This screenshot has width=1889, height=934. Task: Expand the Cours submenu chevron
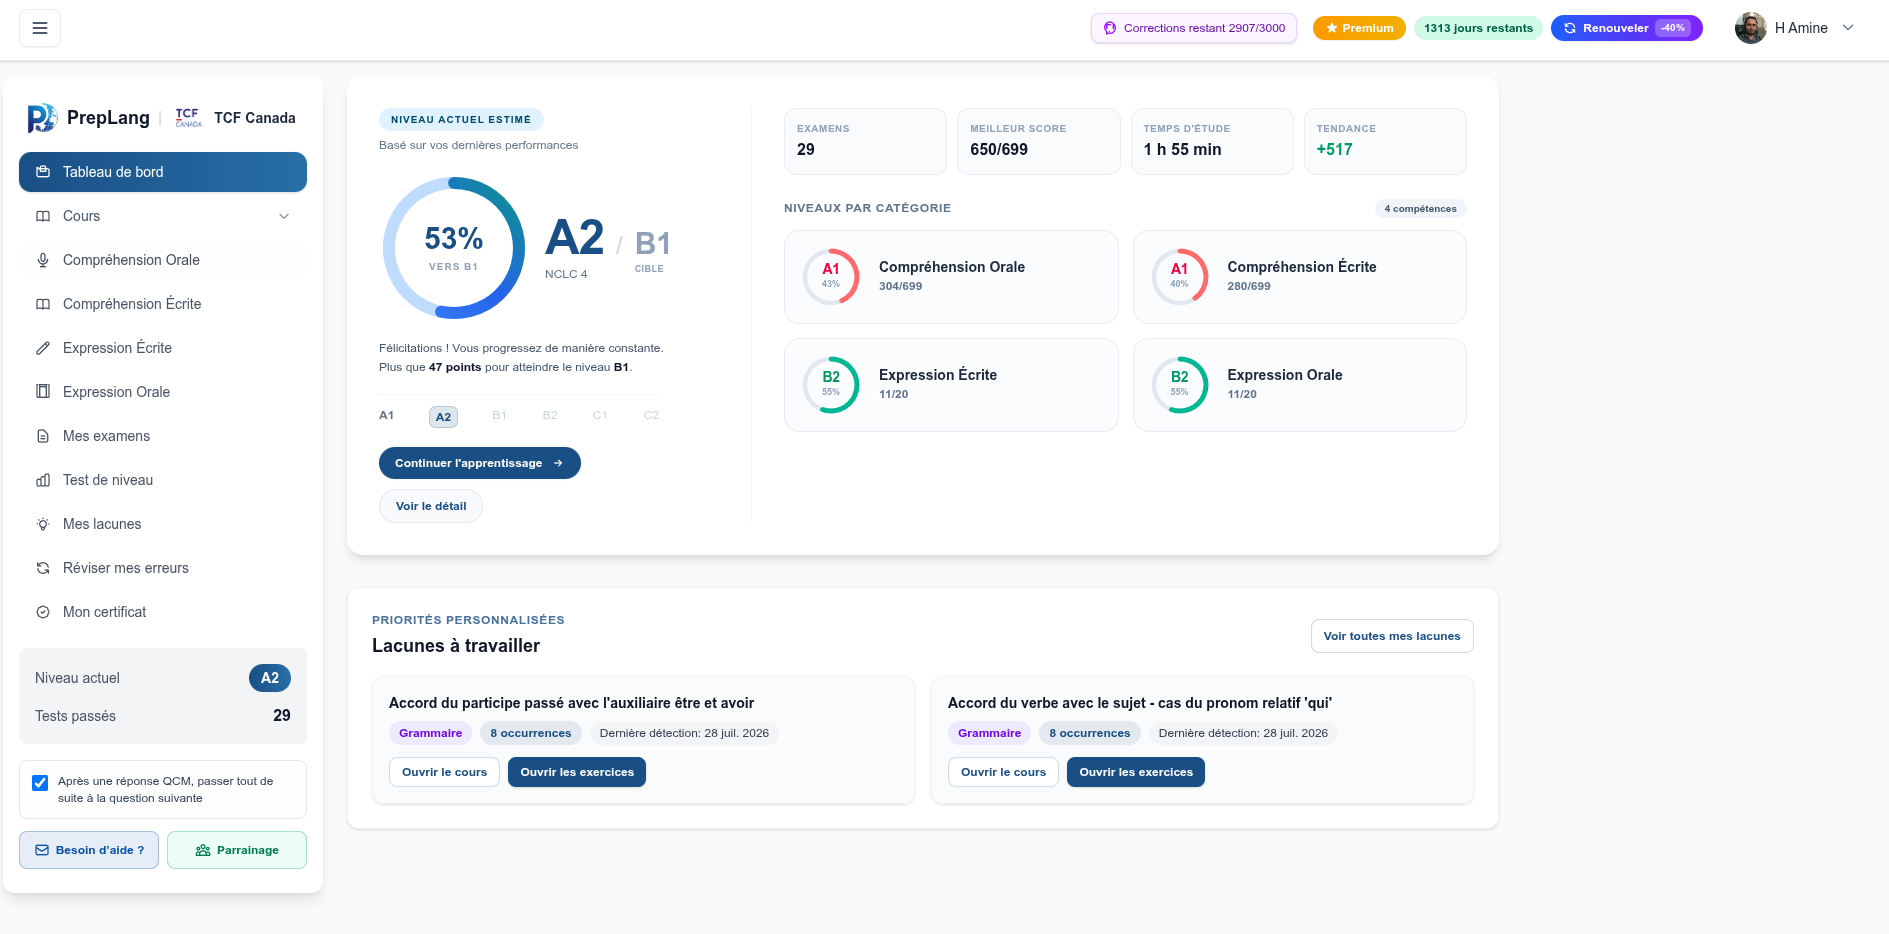tap(284, 216)
